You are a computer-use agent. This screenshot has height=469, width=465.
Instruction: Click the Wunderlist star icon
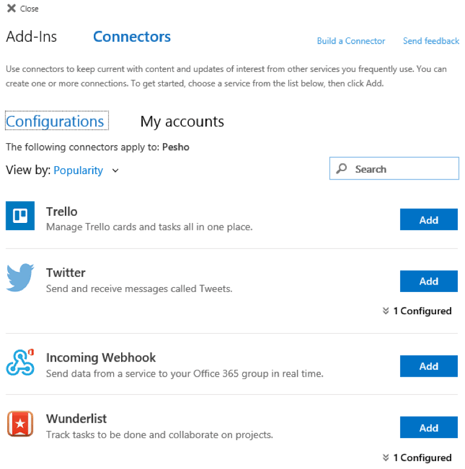pyautogui.click(x=20, y=424)
